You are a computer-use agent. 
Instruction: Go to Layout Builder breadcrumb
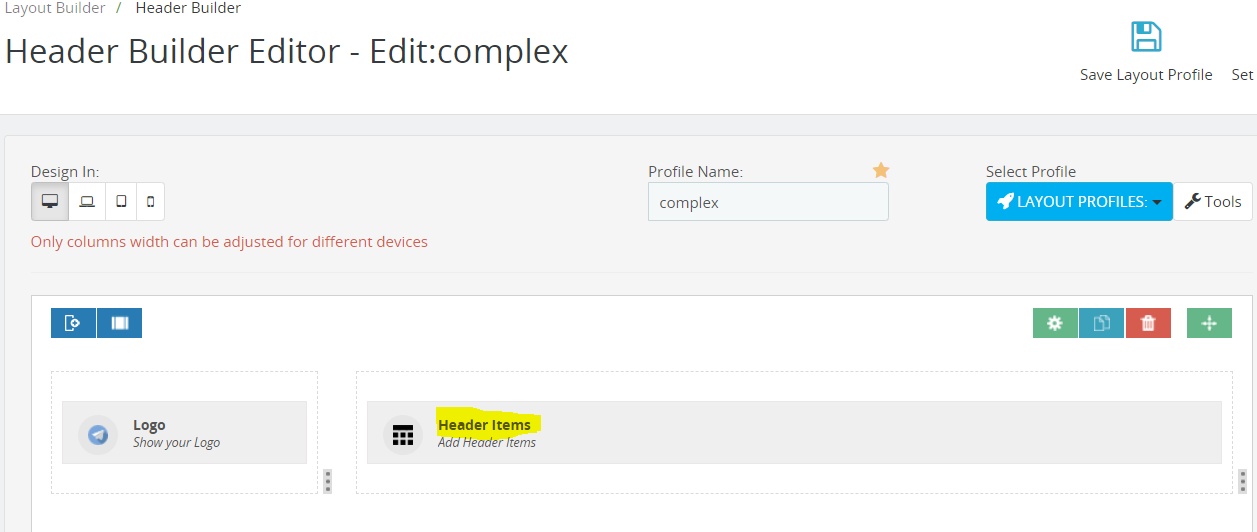[53, 8]
